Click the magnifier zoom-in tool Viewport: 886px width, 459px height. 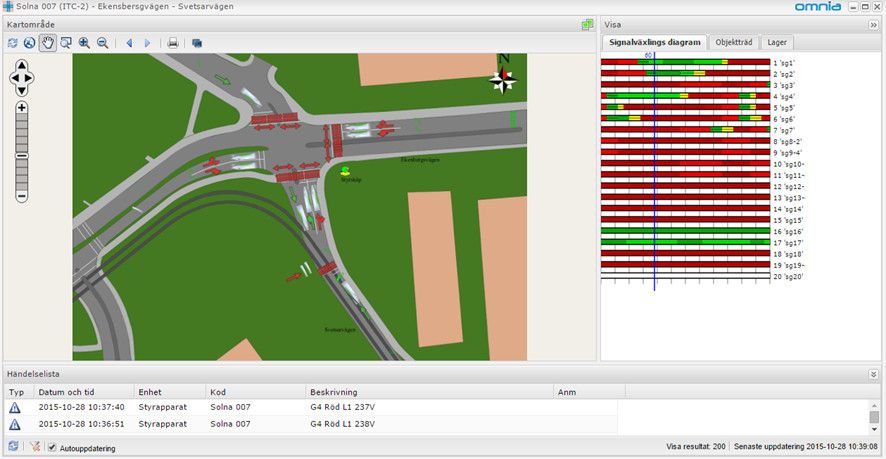coord(84,43)
